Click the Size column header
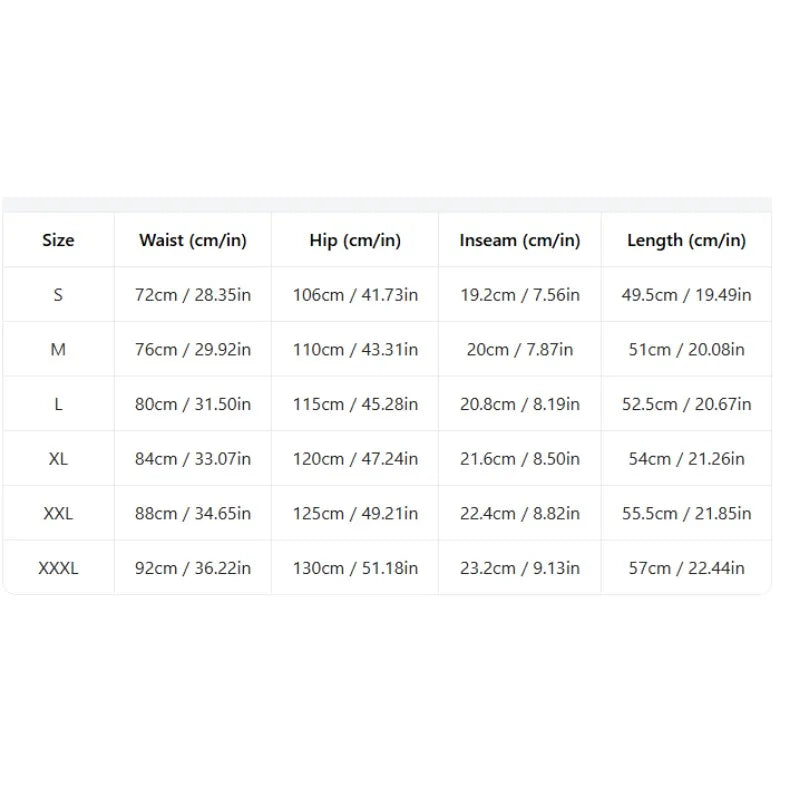Viewport: 800px width, 800px height. 58,240
